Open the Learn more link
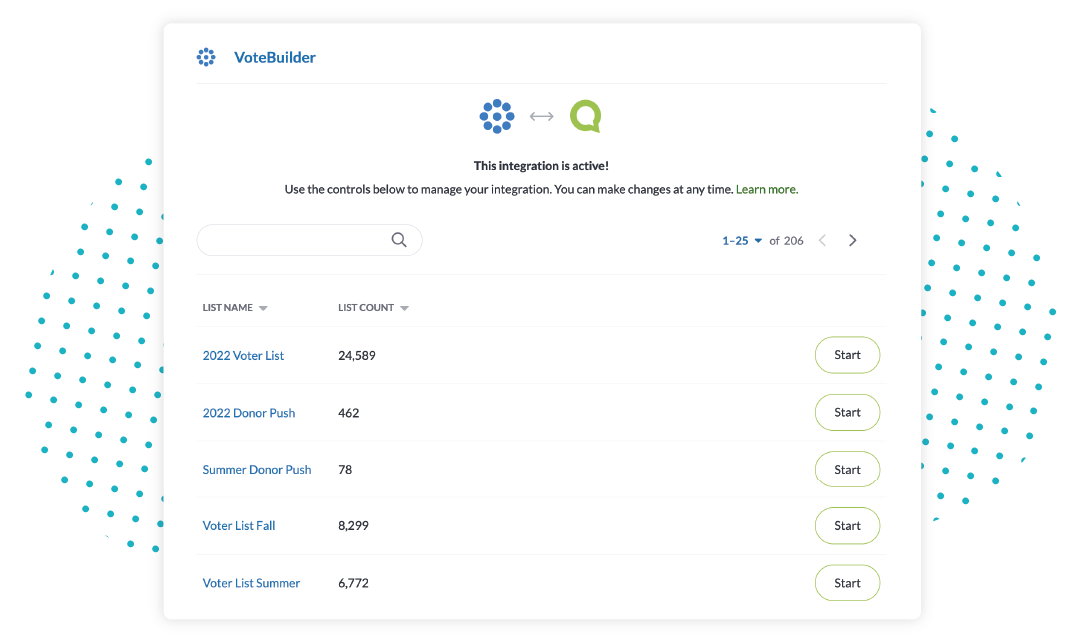 [766, 189]
